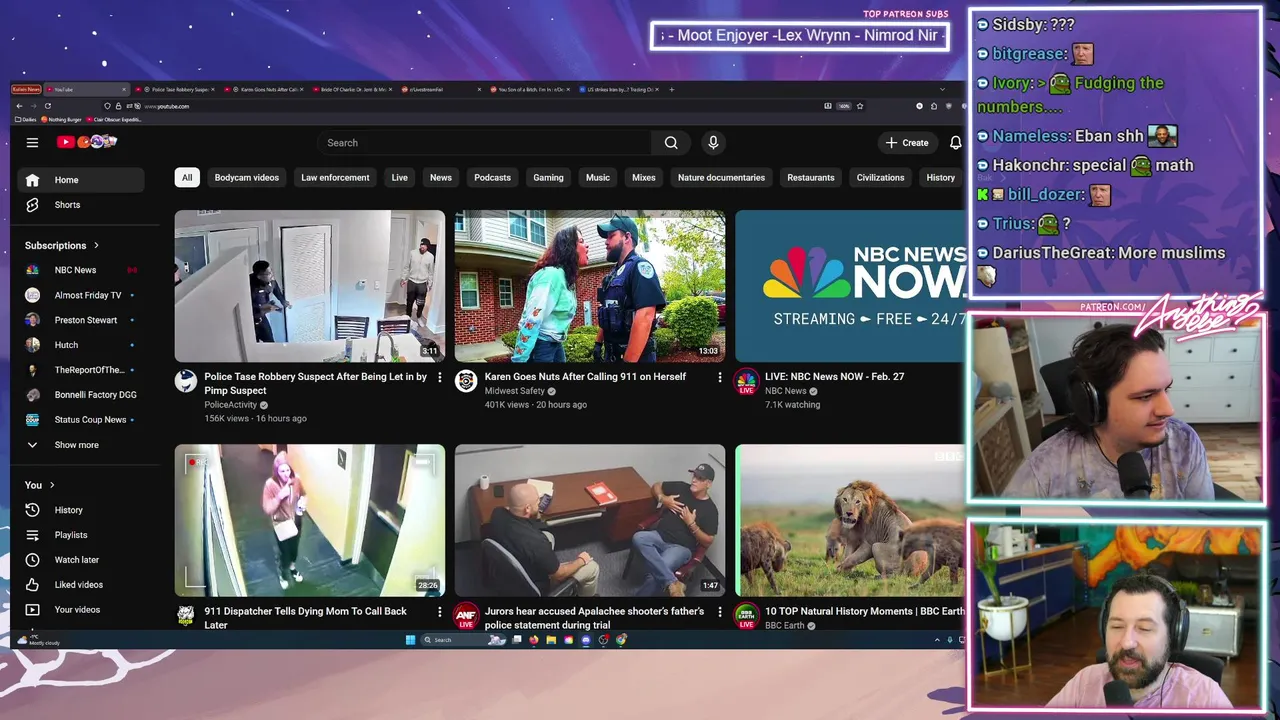Expand the You section chevron

[50, 485]
